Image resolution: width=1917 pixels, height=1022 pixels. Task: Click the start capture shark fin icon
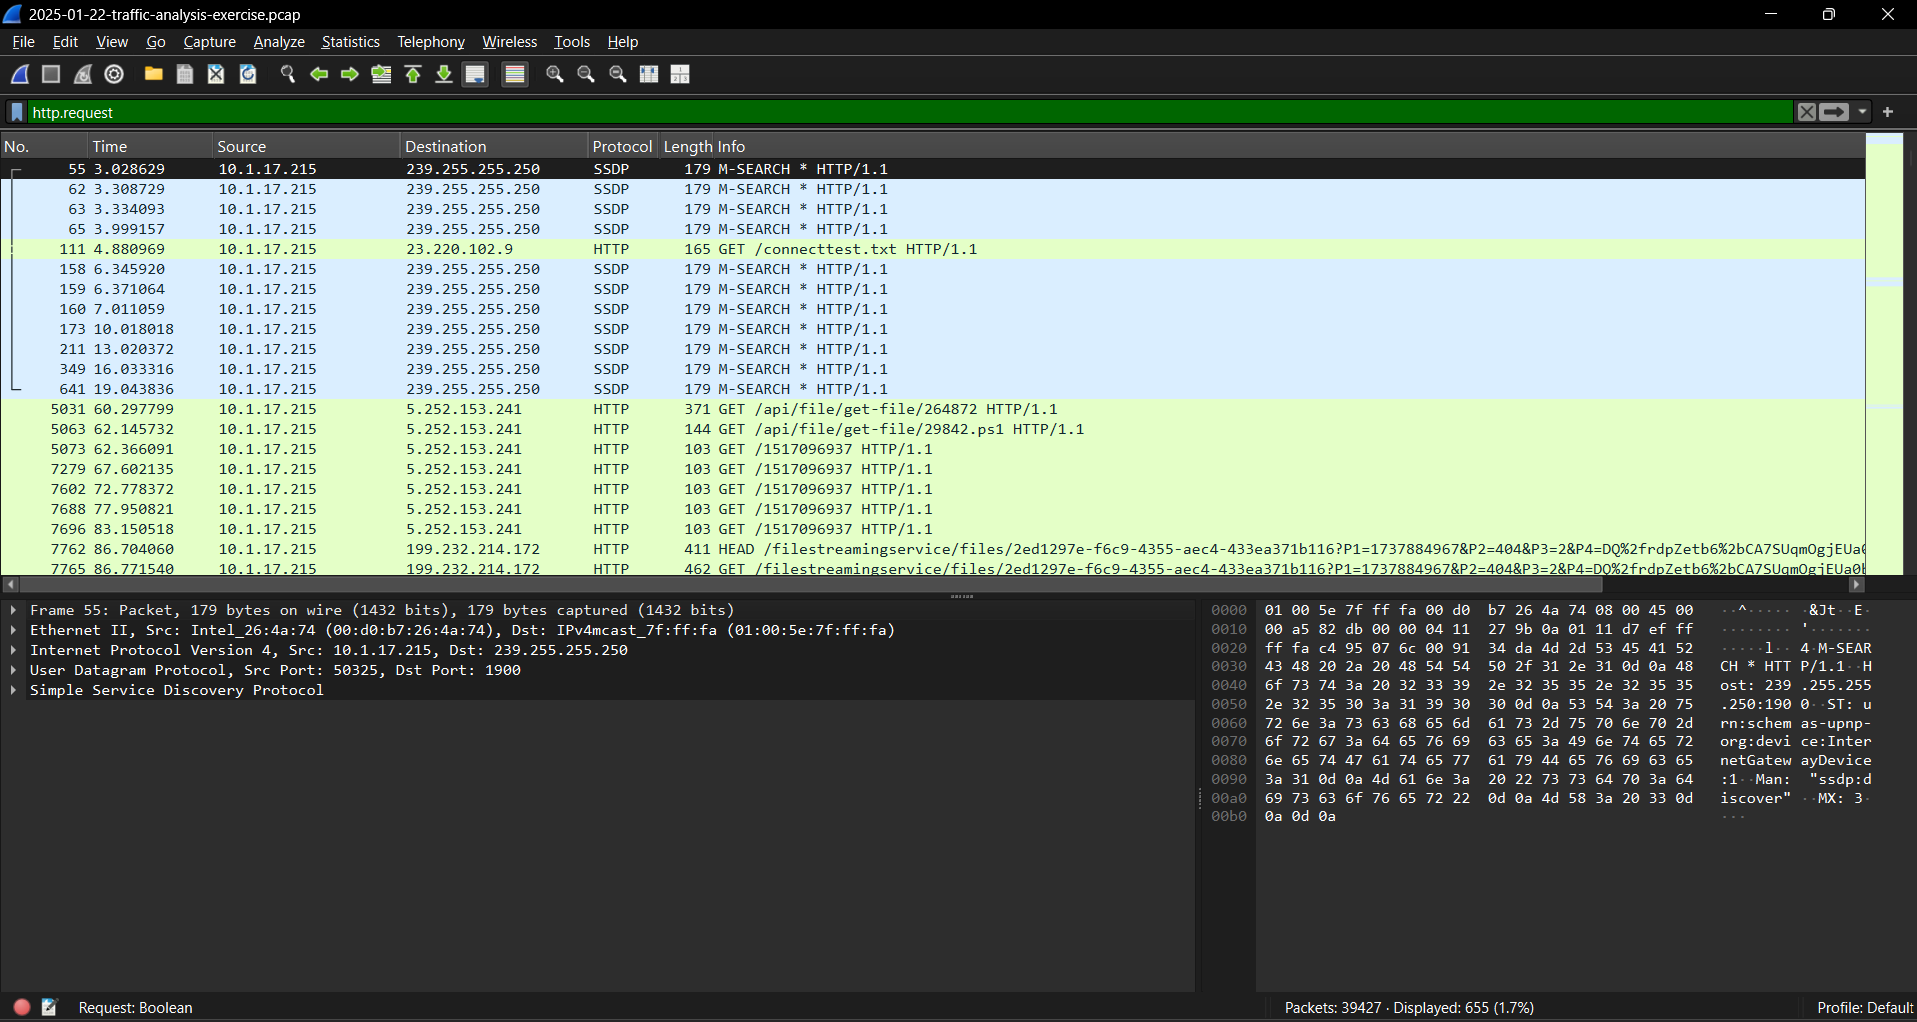(20, 74)
